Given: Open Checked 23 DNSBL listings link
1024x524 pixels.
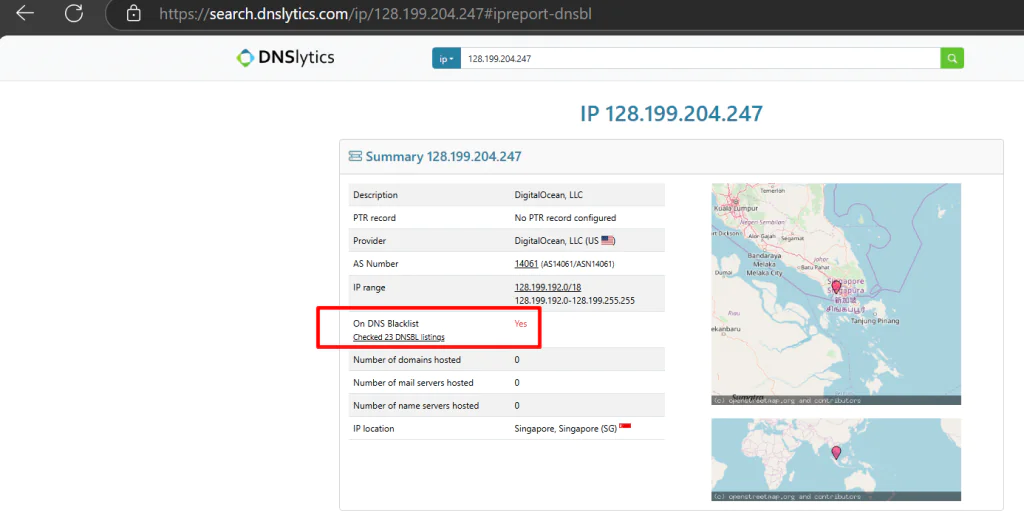Looking at the screenshot, I should (x=399, y=337).
